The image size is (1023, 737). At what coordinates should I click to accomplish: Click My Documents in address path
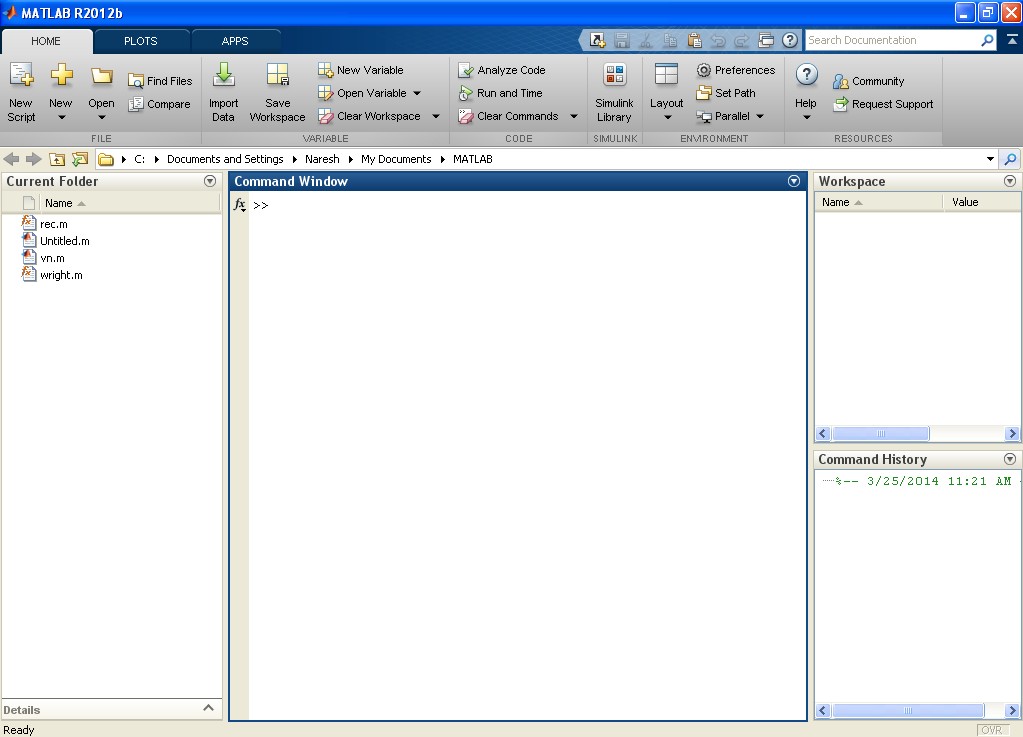point(396,159)
